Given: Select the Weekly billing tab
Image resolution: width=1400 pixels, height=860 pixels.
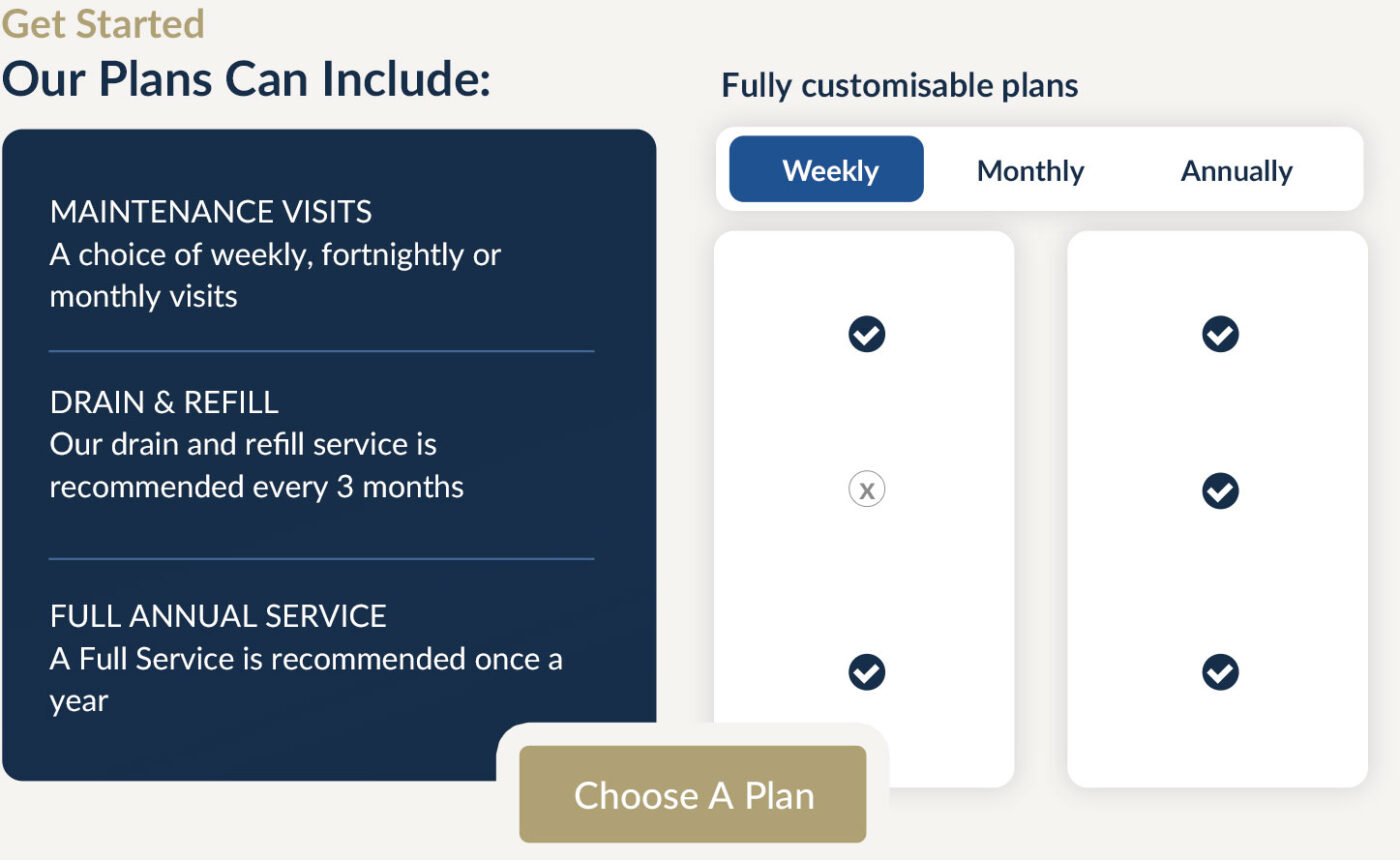Looking at the screenshot, I should click(827, 170).
